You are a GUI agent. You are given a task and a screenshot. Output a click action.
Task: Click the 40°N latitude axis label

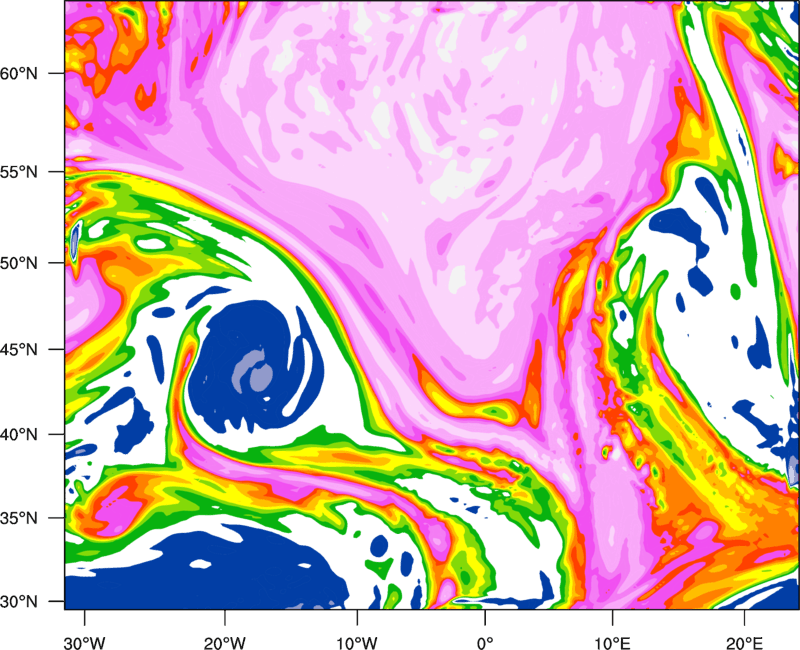pyautogui.click(x=19, y=435)
